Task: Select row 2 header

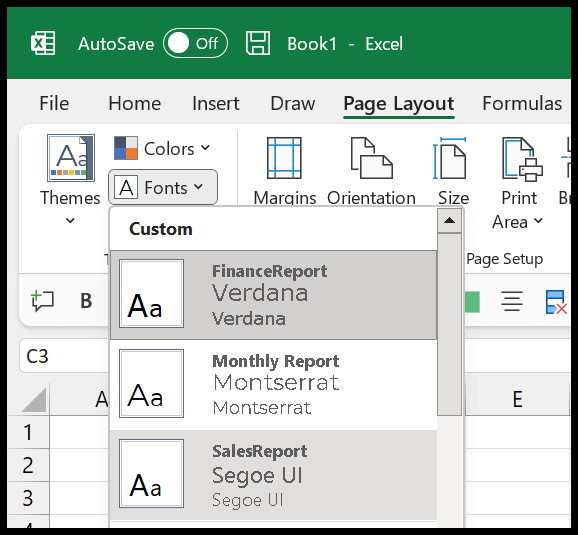Action: [28, 465]
